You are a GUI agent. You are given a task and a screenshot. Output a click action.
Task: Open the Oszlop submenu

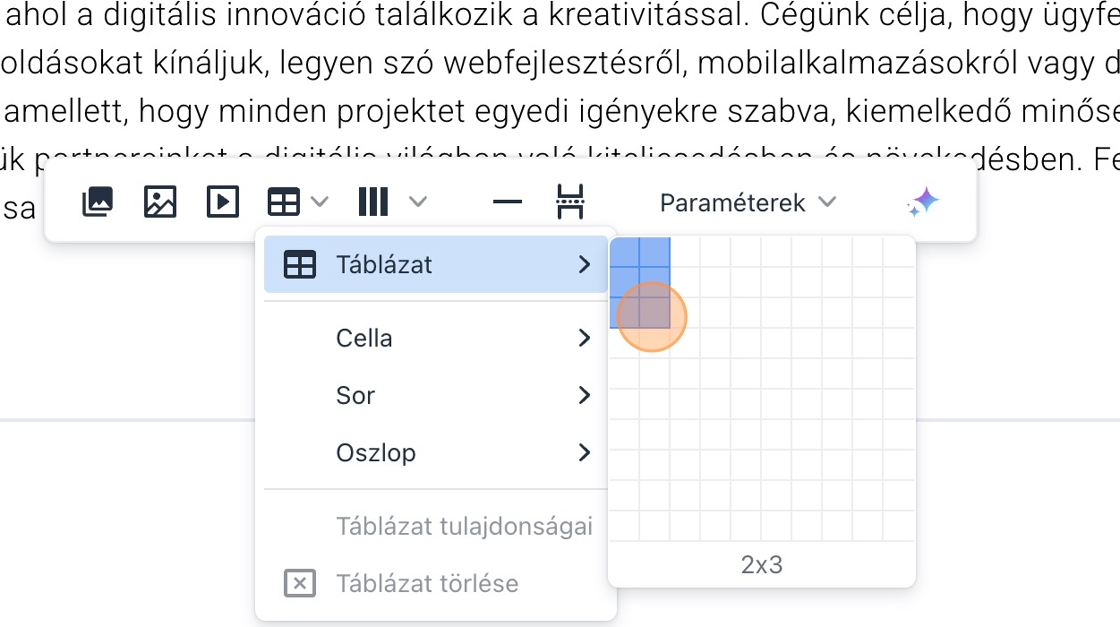point(436,452)
